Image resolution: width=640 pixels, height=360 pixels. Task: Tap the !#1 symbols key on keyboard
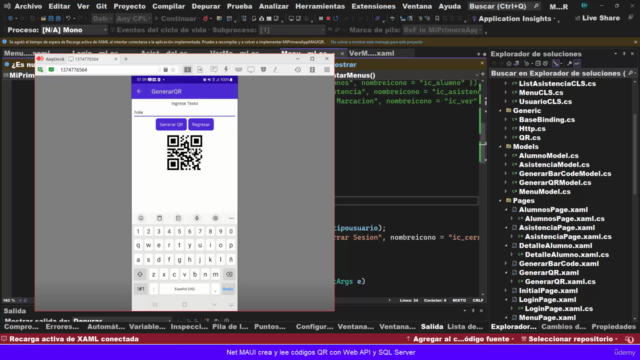141,289
